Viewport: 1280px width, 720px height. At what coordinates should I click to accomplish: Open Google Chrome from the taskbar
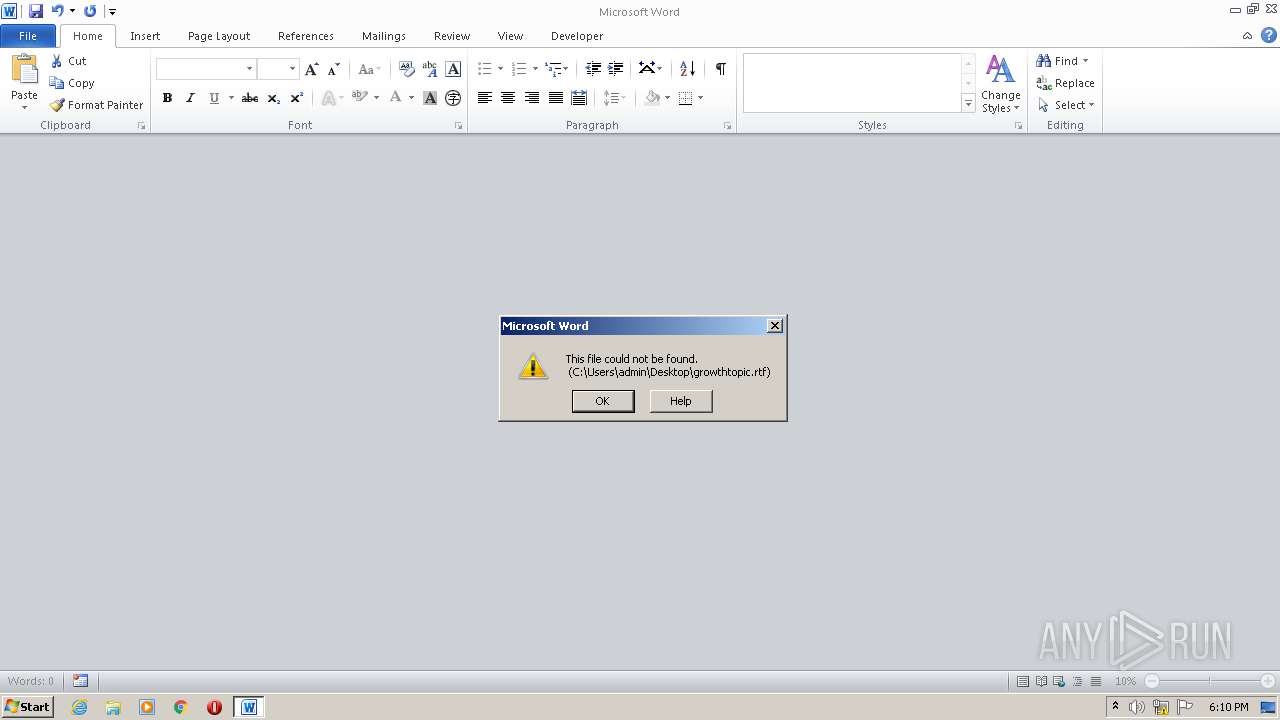pyautogui.click(x=181, y=707)
